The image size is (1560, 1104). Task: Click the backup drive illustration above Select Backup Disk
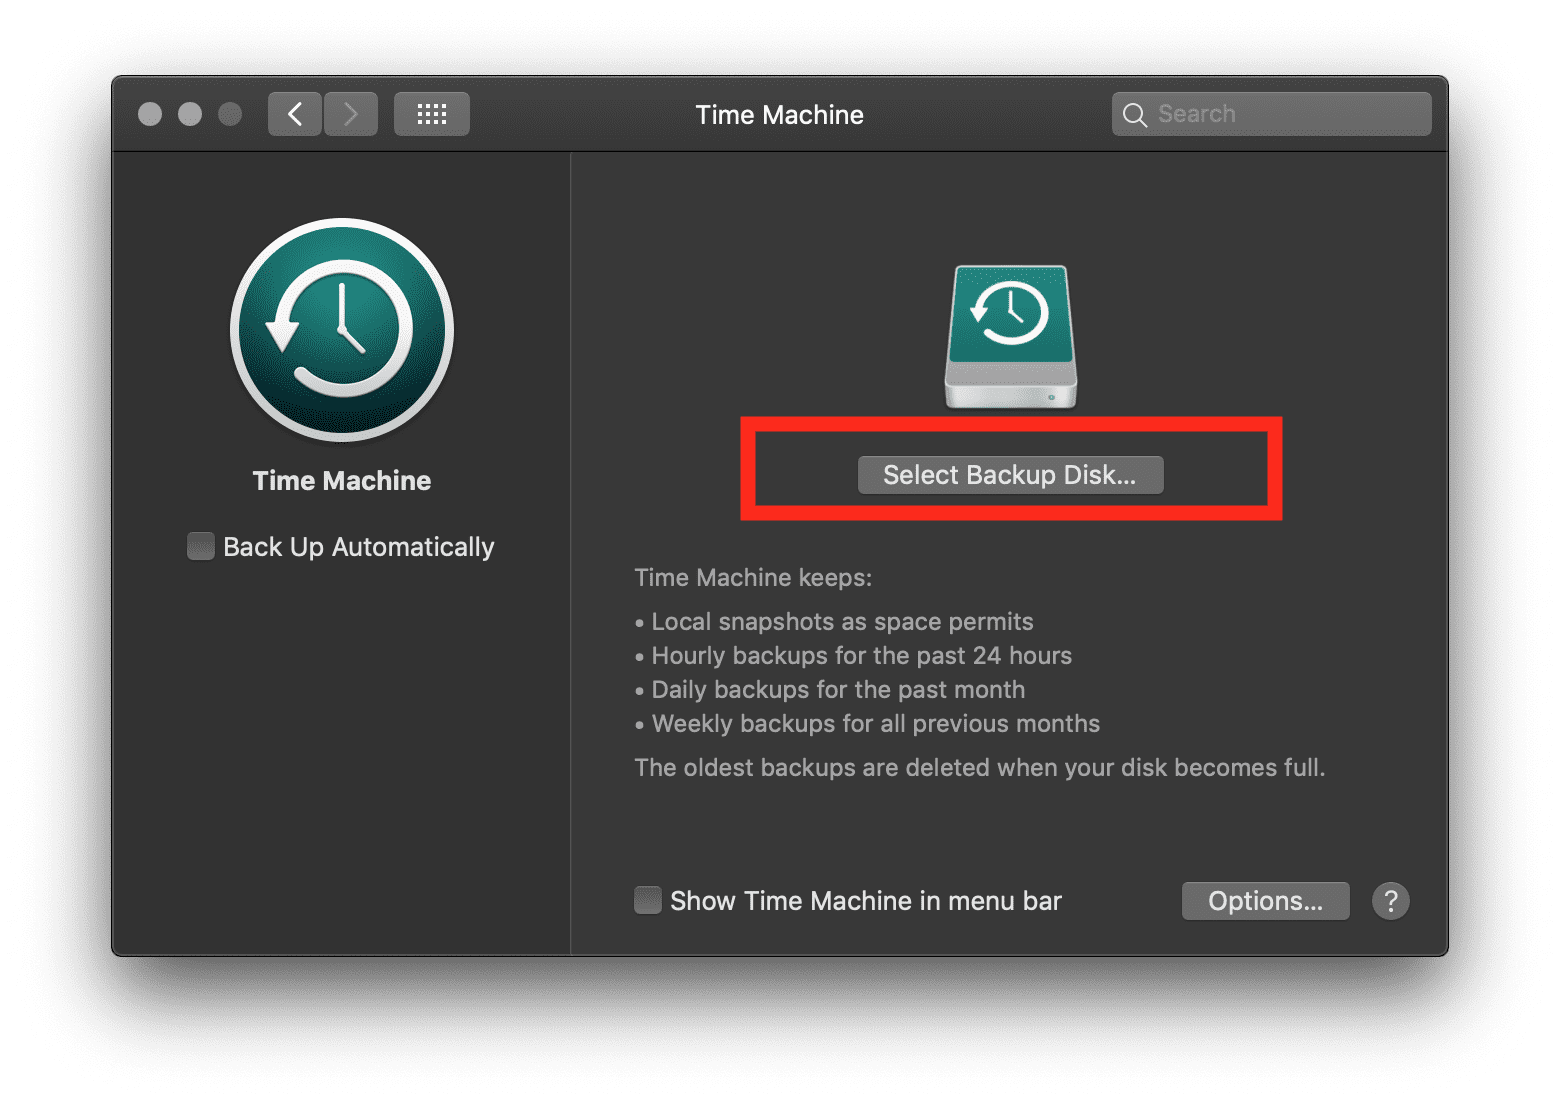click(1010, 335)
